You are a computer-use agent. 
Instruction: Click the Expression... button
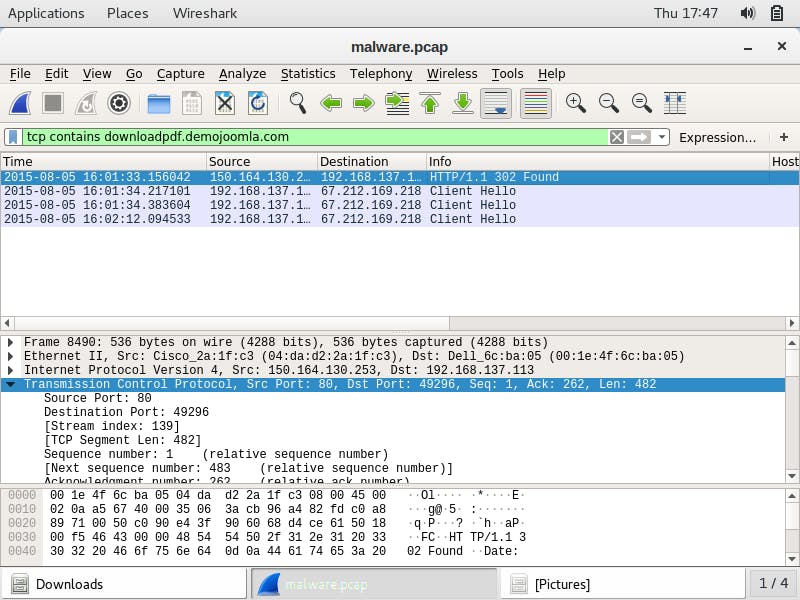click(x=717, y=137)
